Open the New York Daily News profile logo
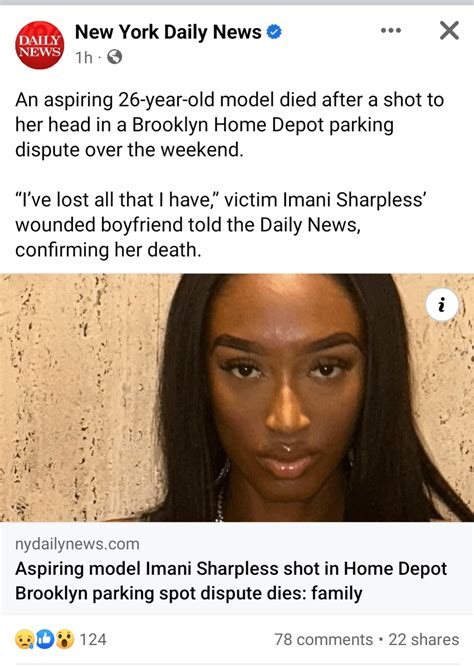The width and height of the screenshot is (474, 667). click(x=40, y=45)
